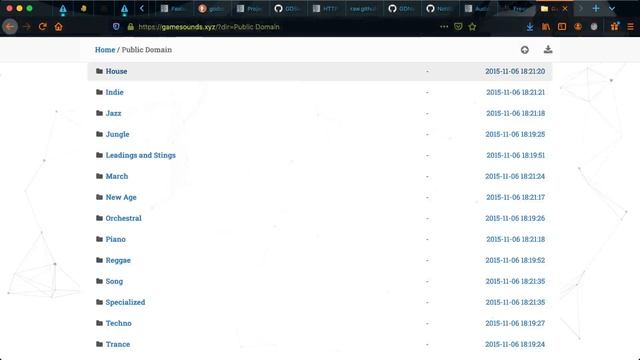Switch to the HTTP tab
640x360 pixels.
click(x=325, y=9)
